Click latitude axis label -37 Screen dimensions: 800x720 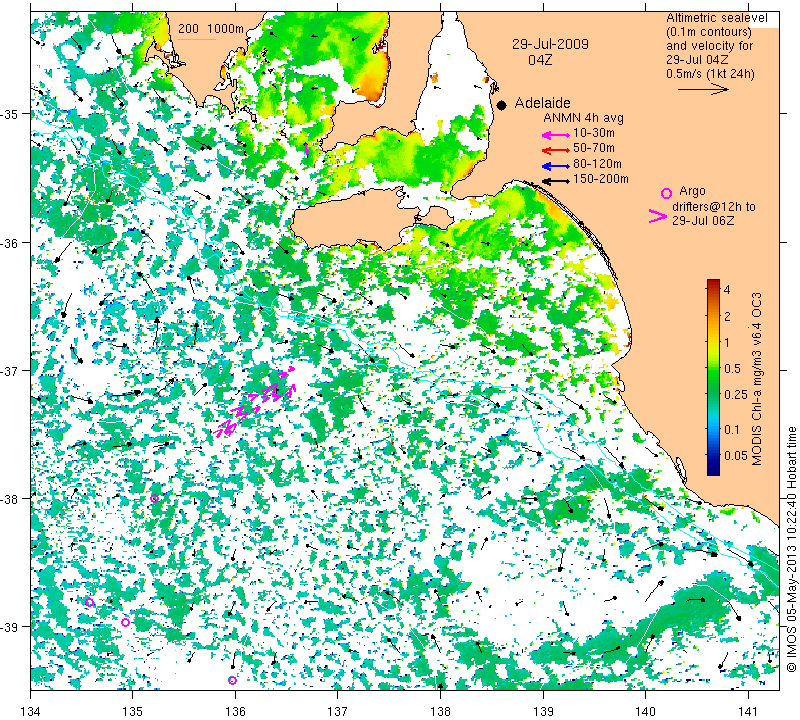[x=10, y=370]
